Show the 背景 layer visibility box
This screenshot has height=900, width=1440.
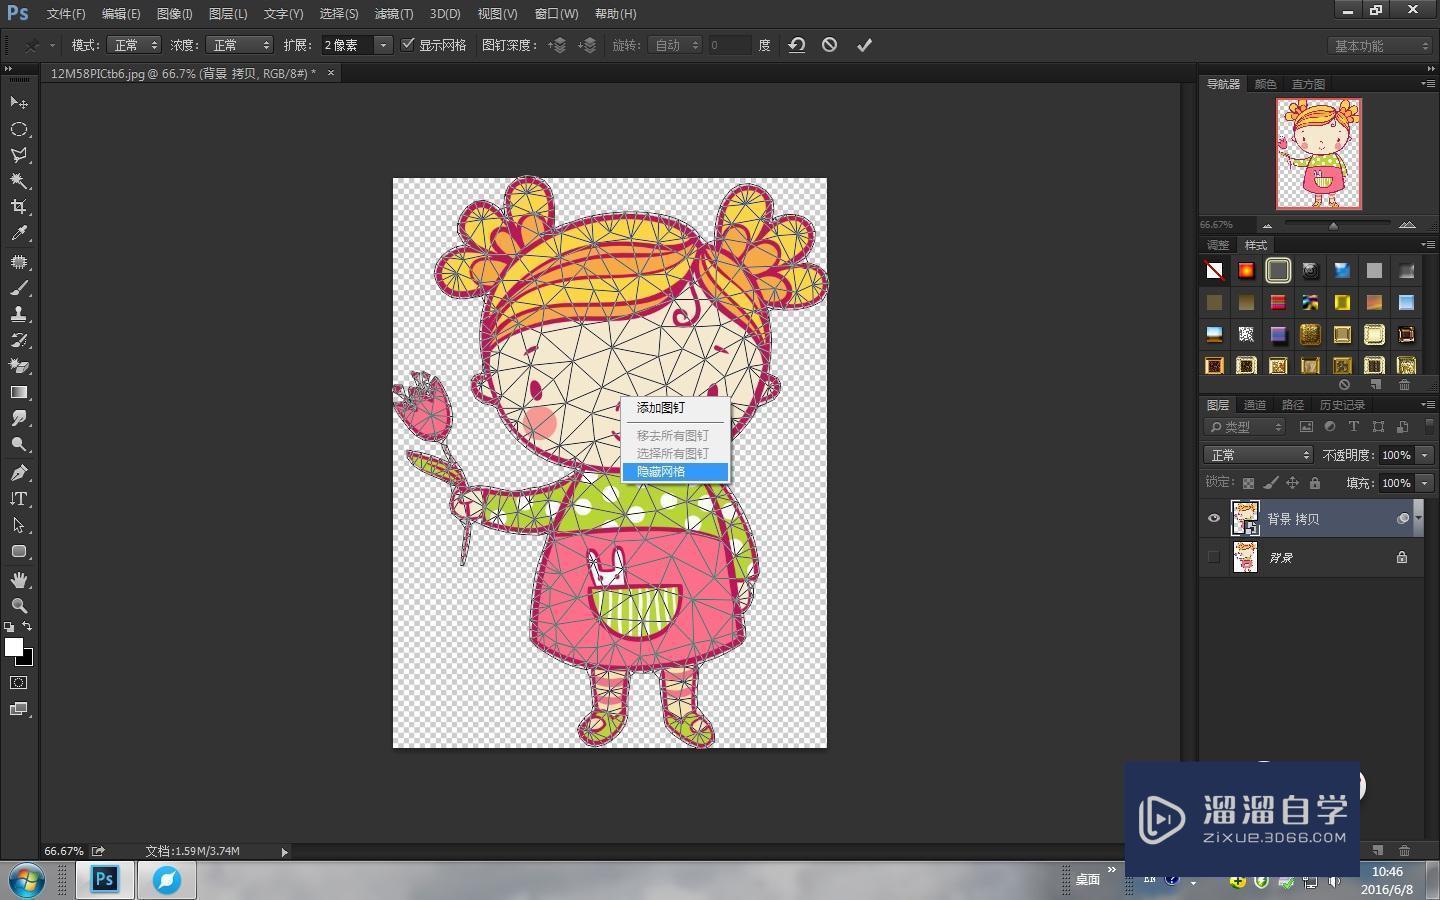(1213, 557)
